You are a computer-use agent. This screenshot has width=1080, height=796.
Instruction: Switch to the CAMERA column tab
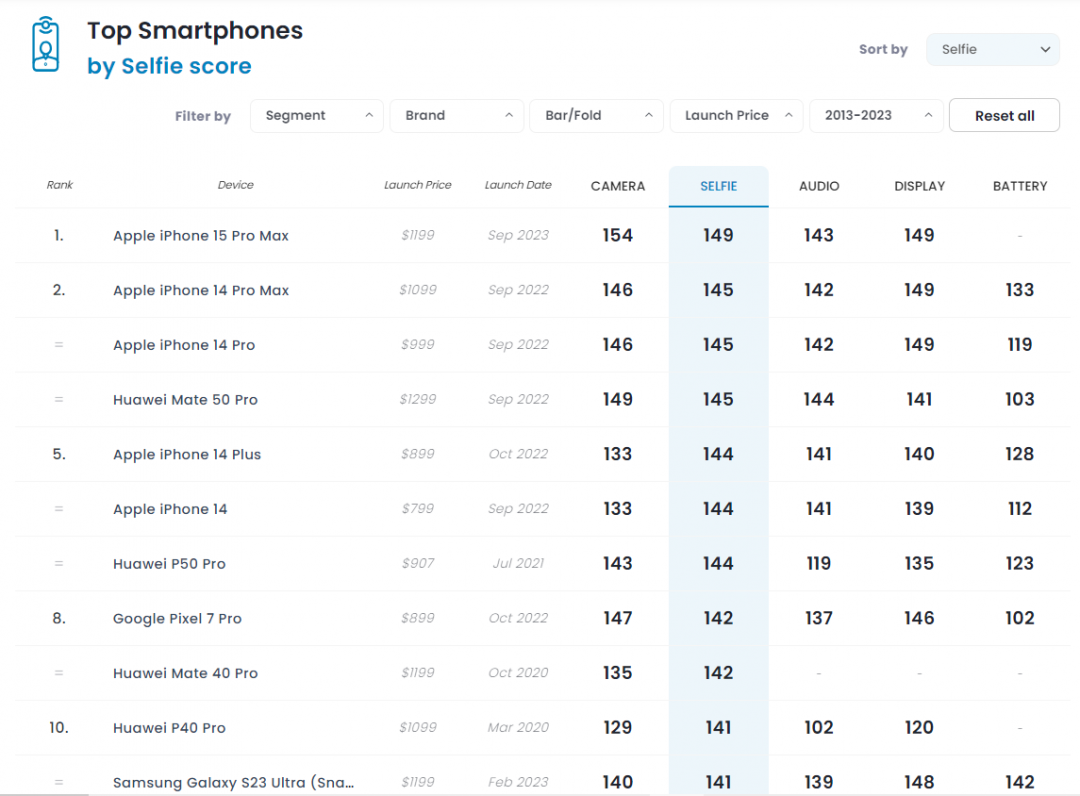(618, 186)
